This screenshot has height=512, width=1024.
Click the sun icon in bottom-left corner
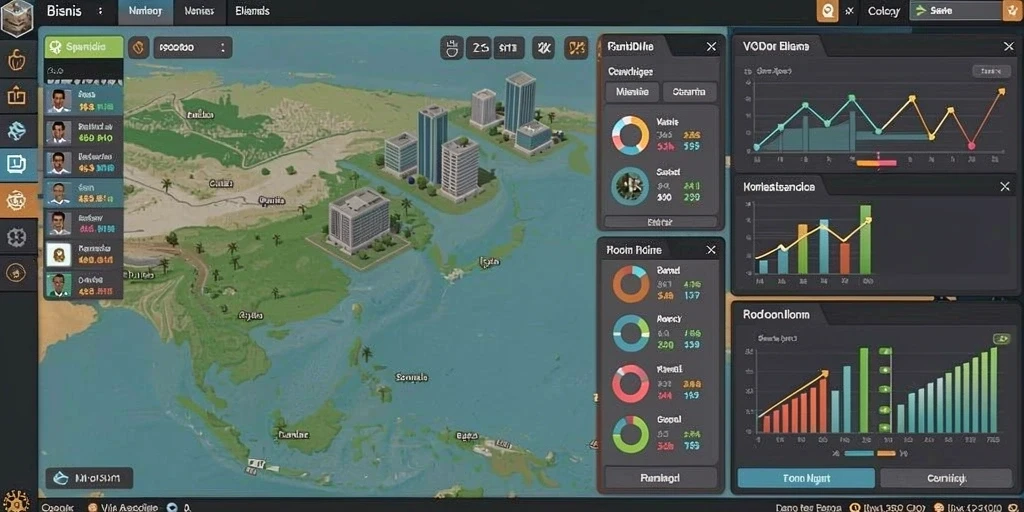[16, 502]
